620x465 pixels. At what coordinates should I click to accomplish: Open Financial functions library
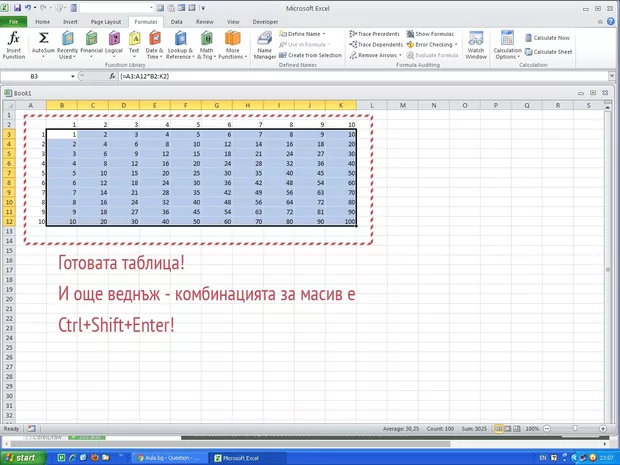coord(91,45)
